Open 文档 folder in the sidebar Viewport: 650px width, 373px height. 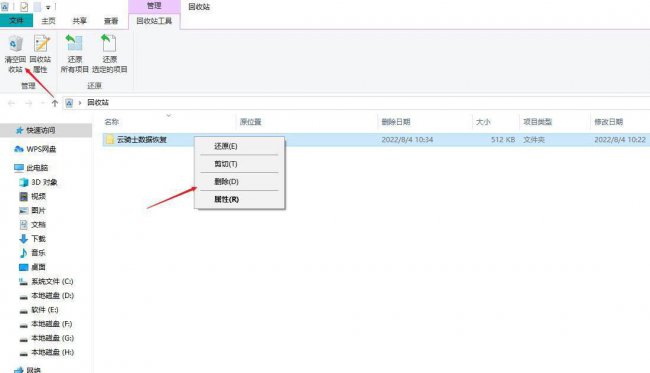pos(39,225)
